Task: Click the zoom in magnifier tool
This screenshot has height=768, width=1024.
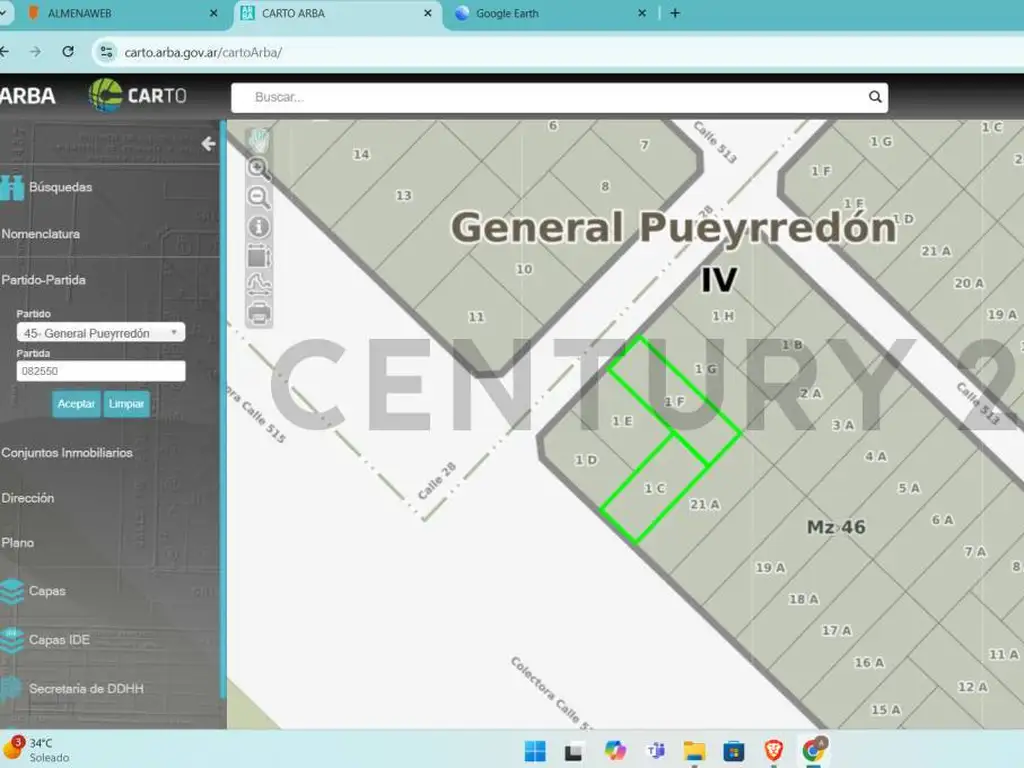Action: [259, 168]
